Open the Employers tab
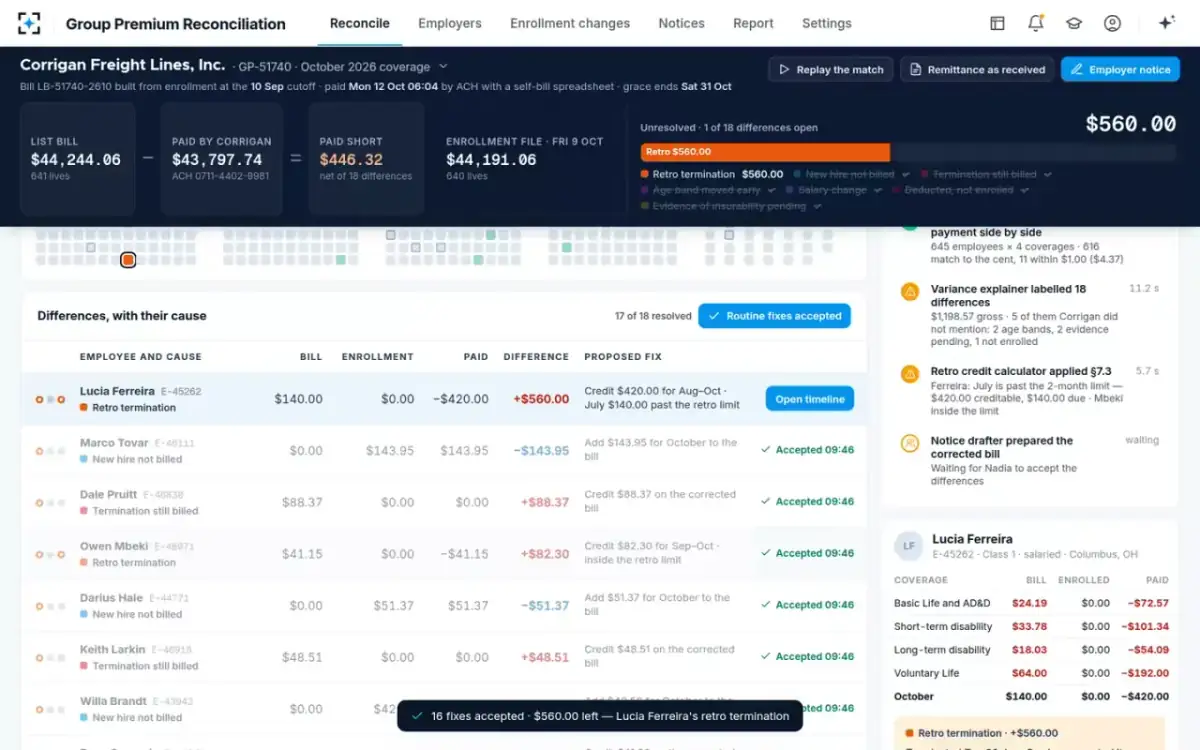Image resolution: width=1200 pixels, height=750 pixels. click(450, 23)
